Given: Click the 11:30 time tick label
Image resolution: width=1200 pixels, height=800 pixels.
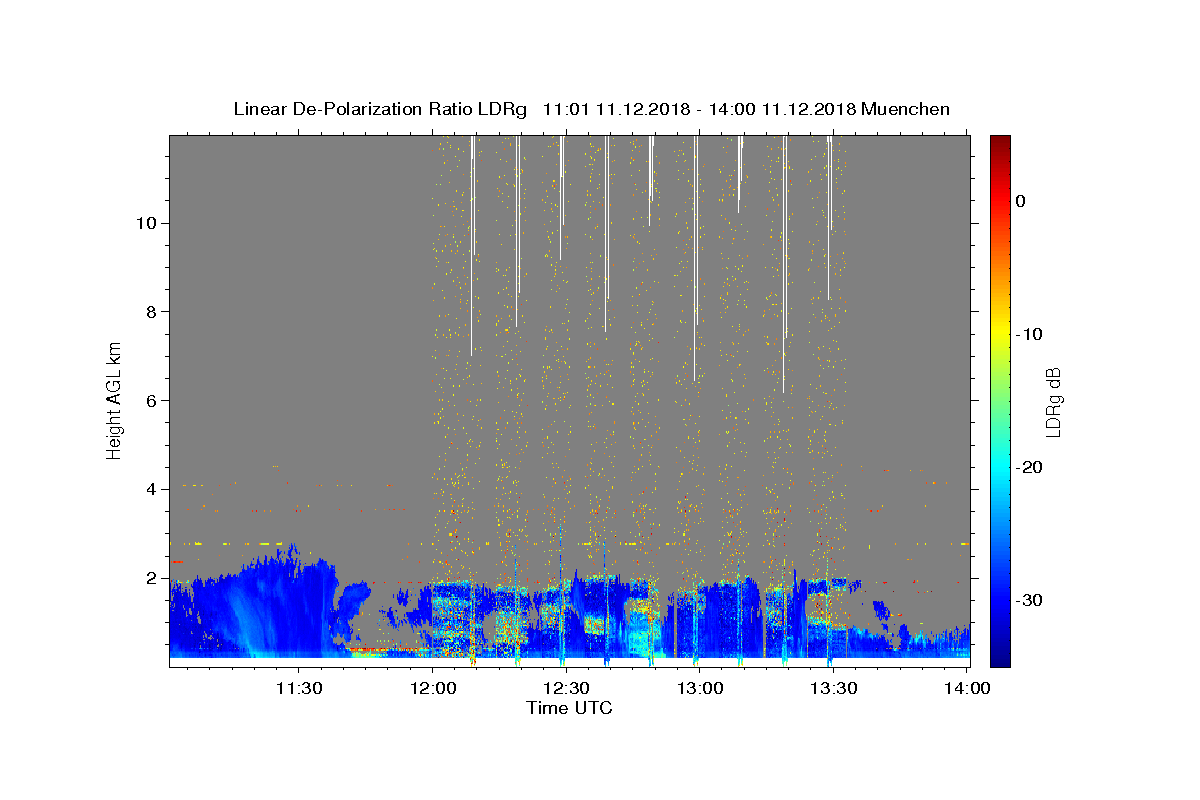Looking at the screenshot, I should point(299,688).
